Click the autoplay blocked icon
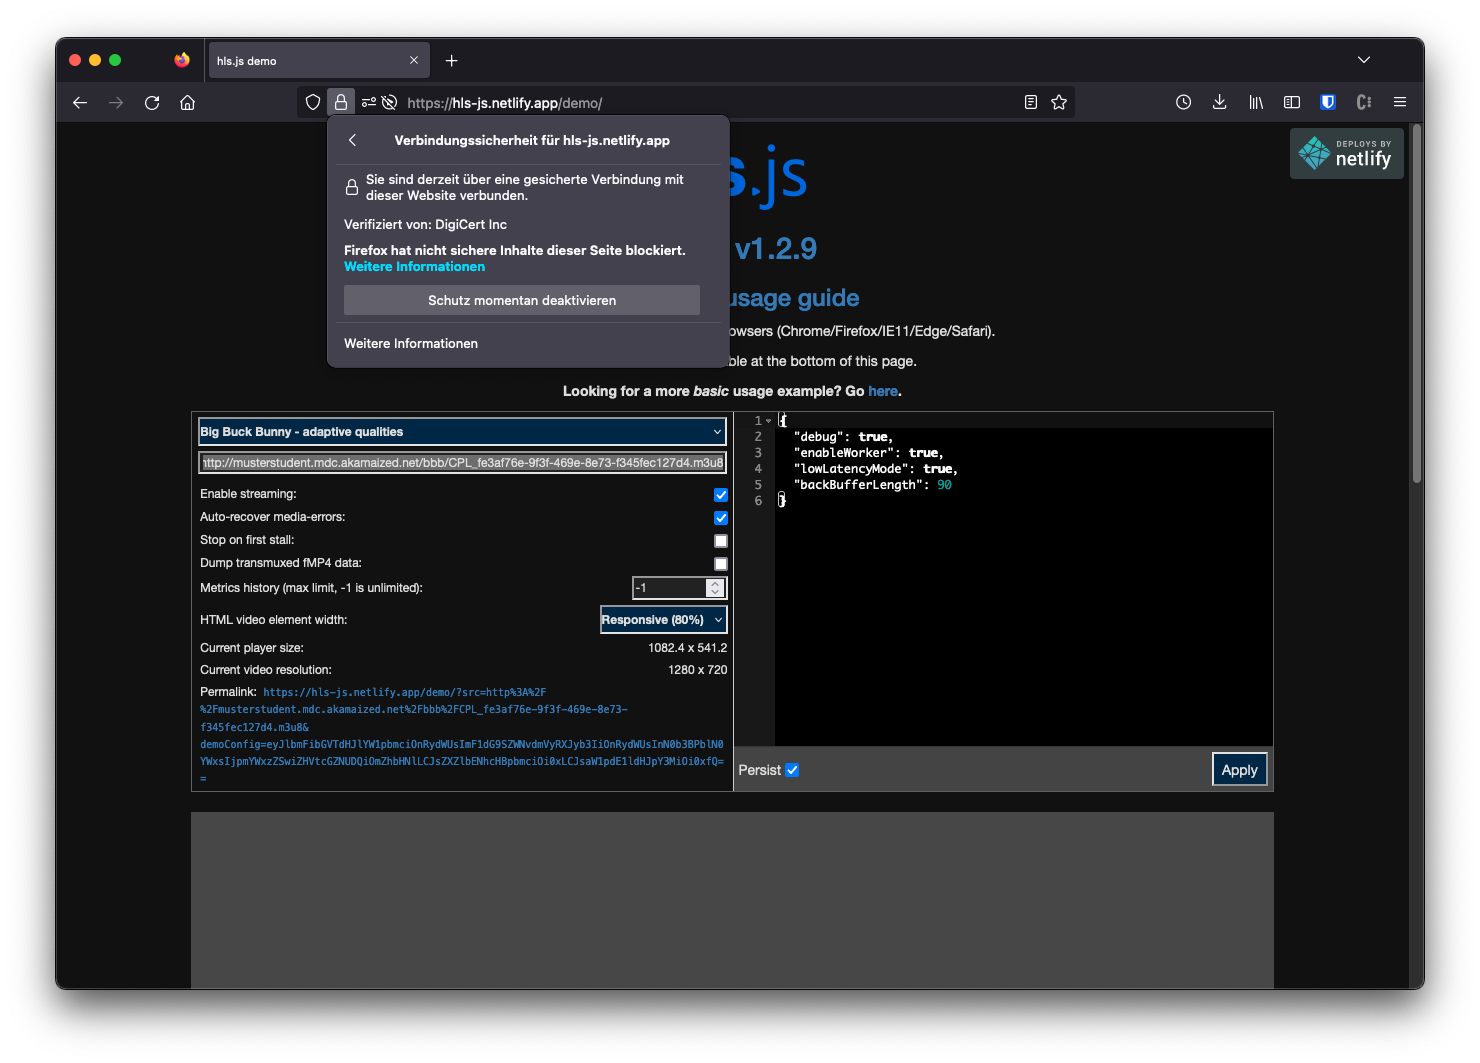Image resolution: width=1480 pixels, height=1063 pixels. click(390, 102)
